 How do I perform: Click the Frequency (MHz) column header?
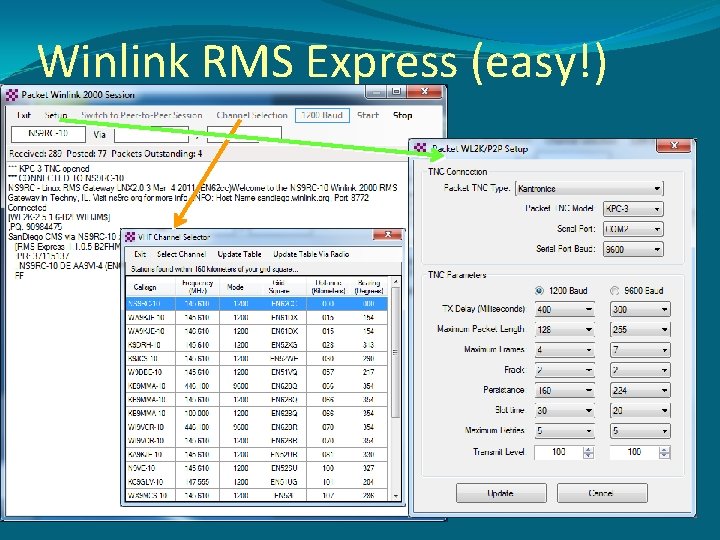(x=197, y=287)
